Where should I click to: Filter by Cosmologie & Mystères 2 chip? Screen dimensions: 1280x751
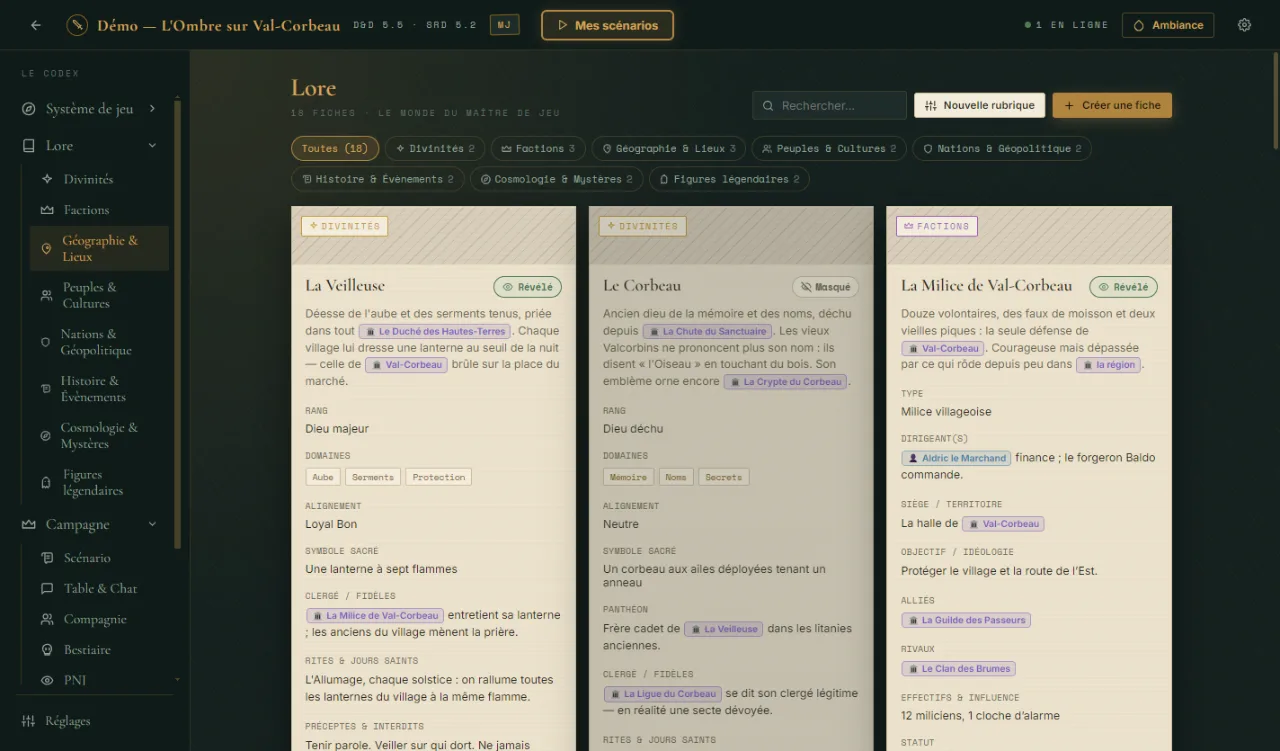click(556, 180)
